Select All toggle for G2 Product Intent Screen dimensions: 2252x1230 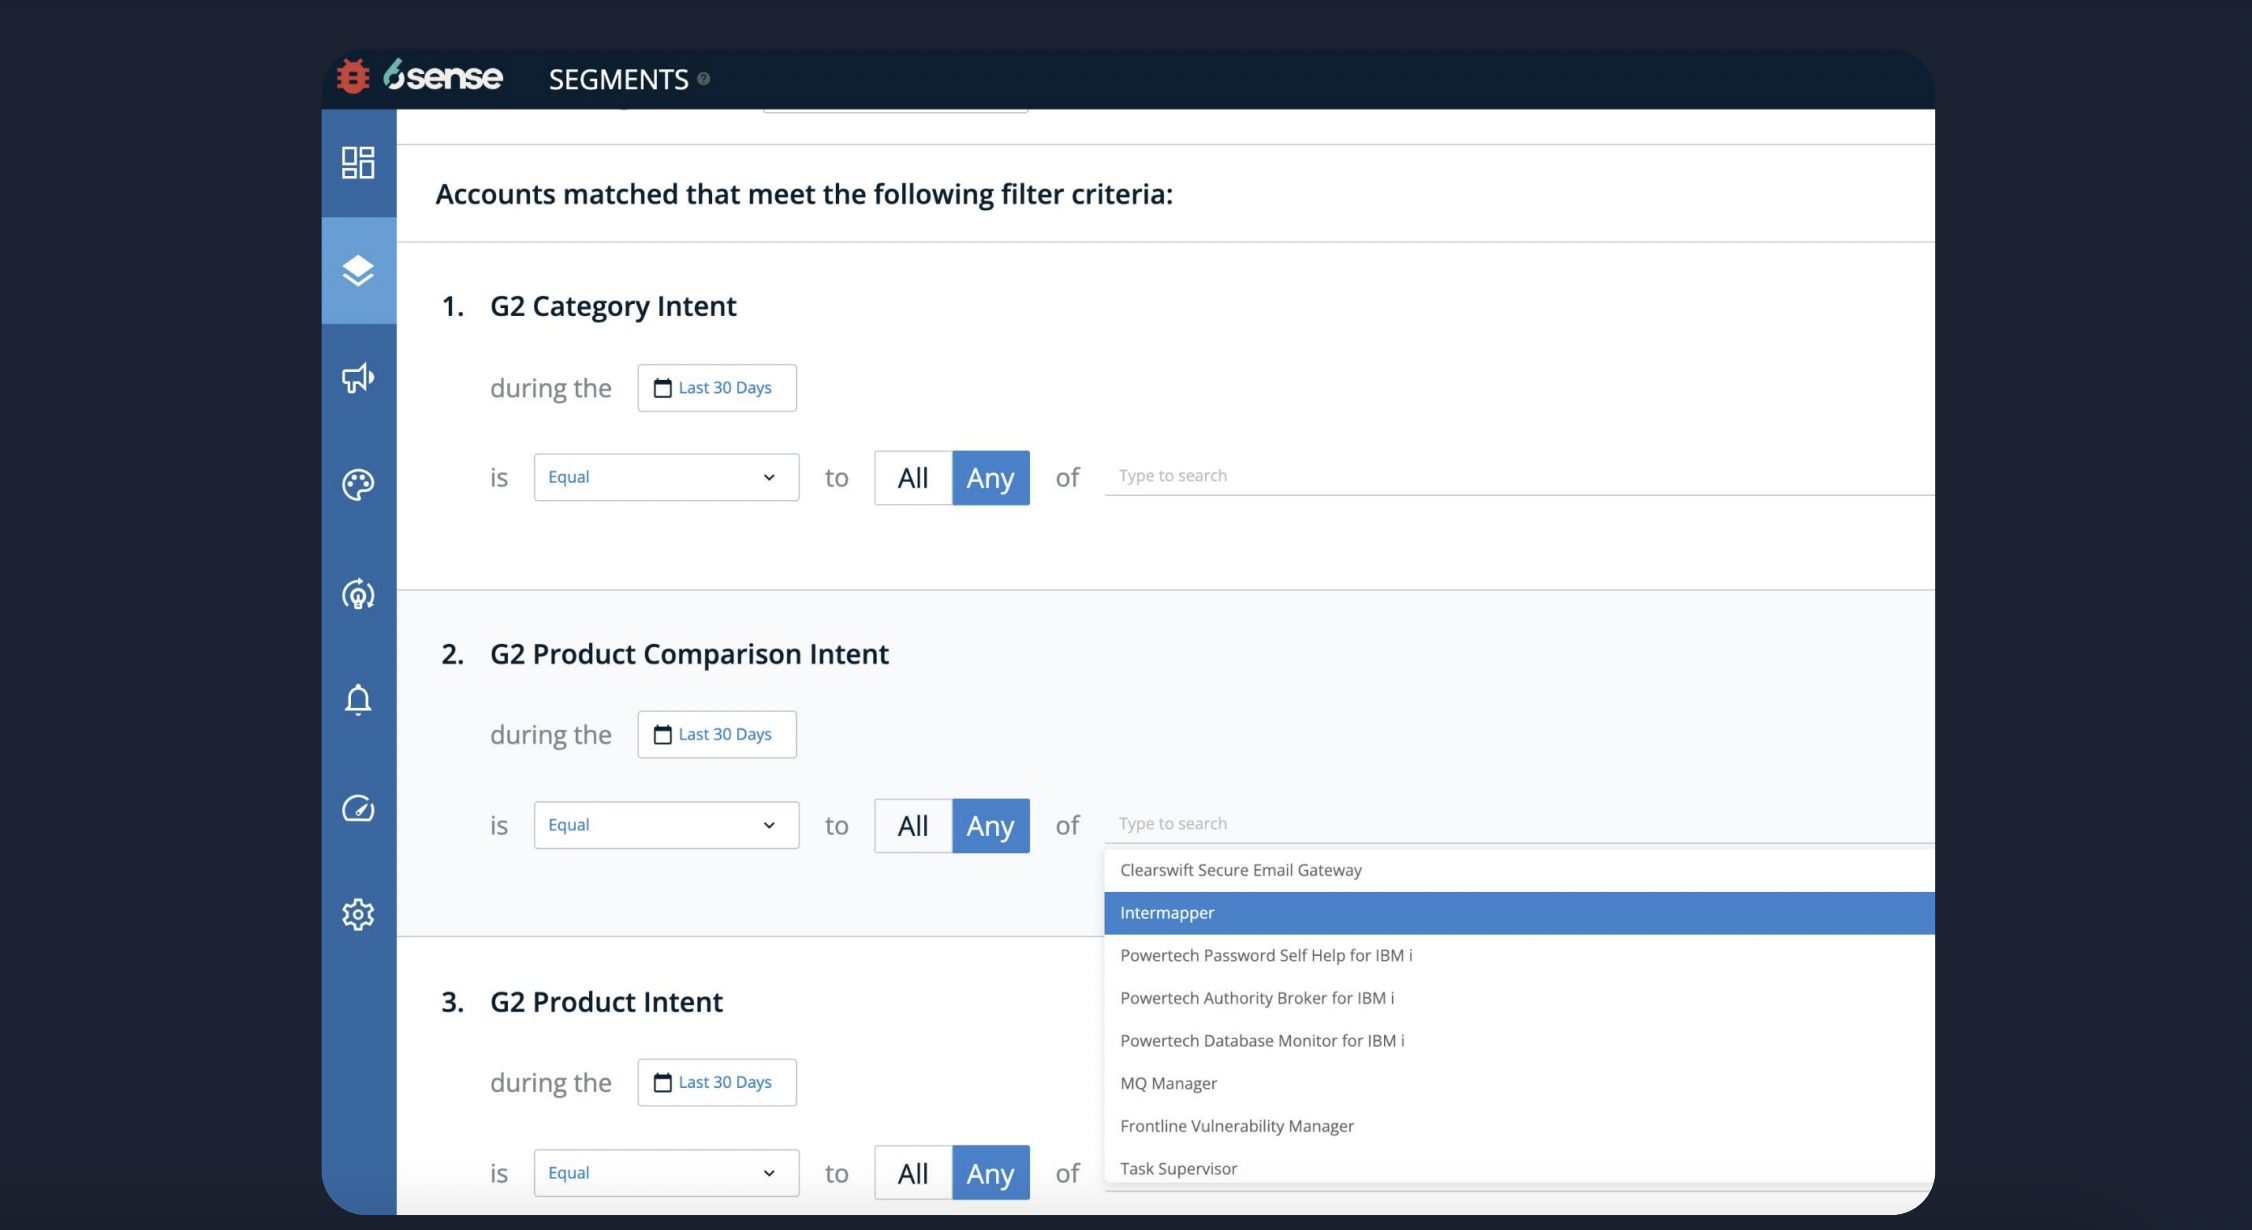point(912,1173)
